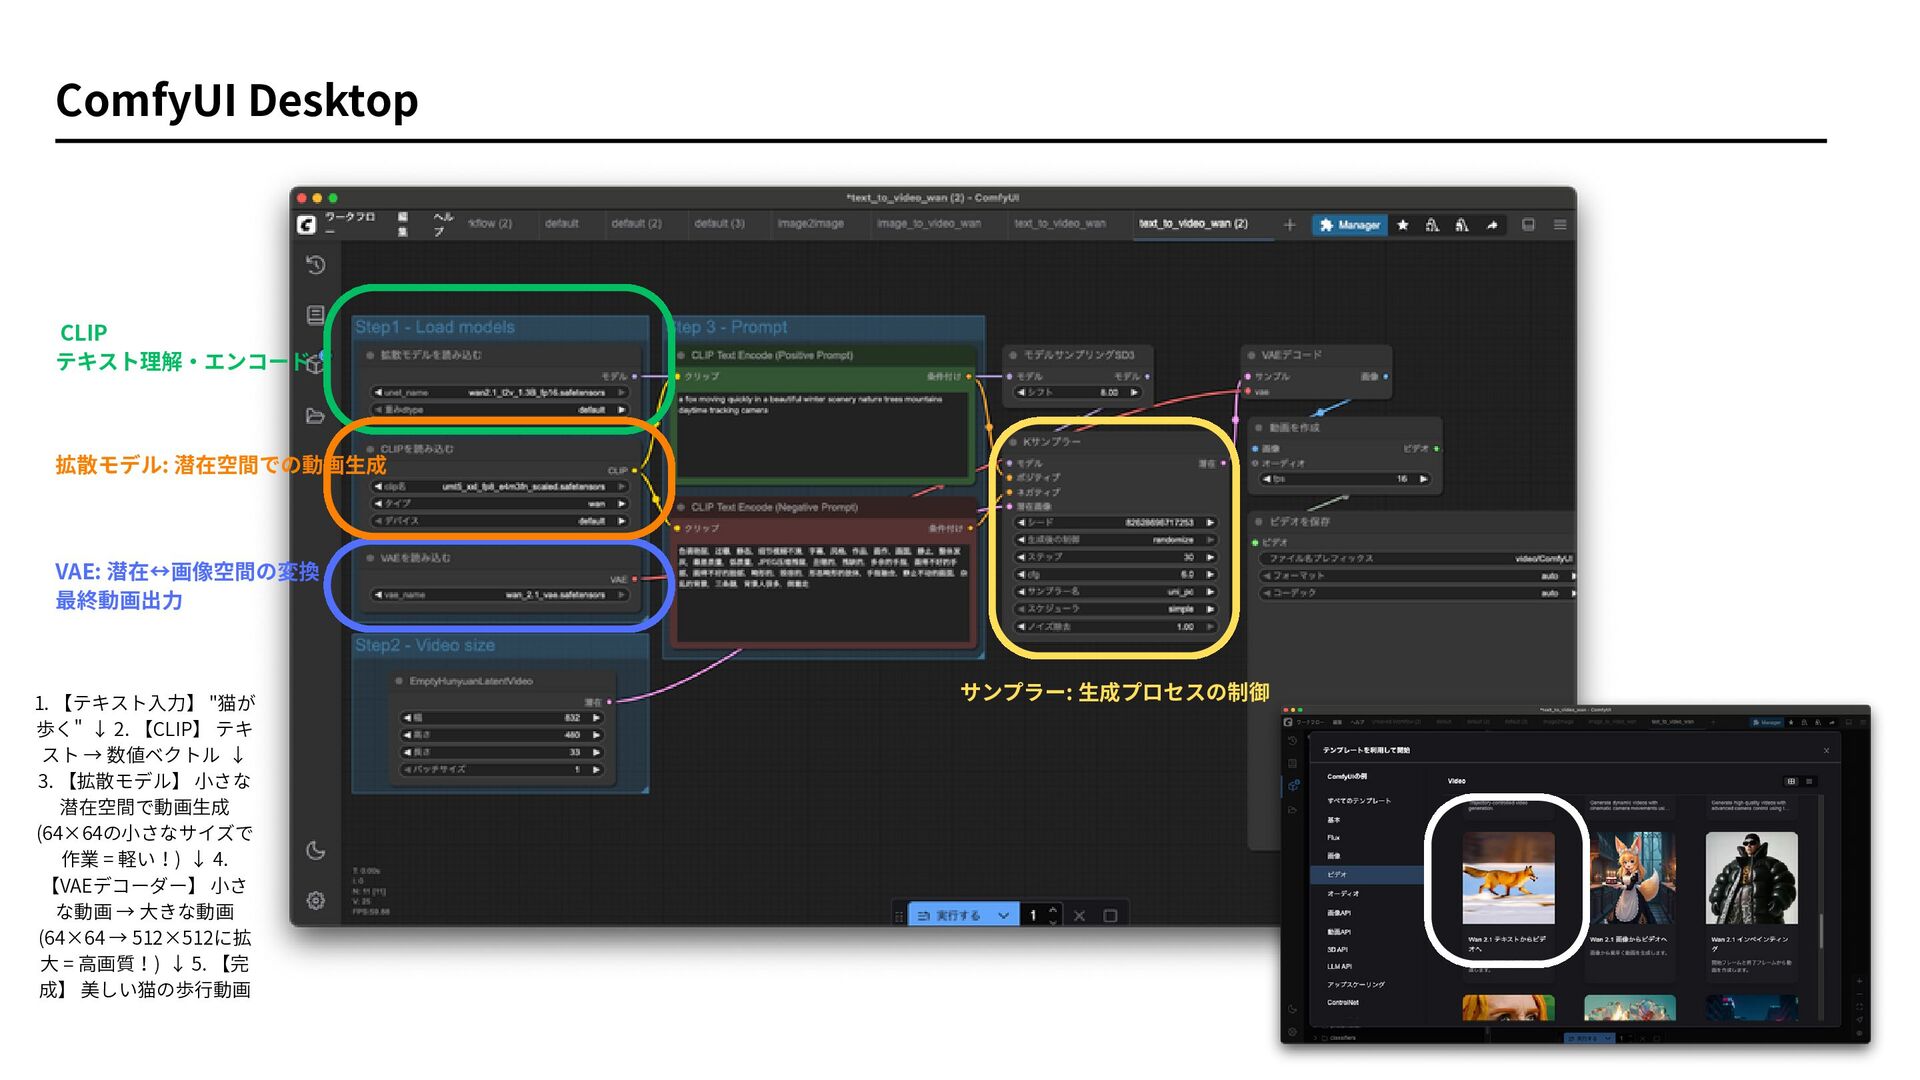Switch to the text_to_video_wan tab

[1060, 224]
